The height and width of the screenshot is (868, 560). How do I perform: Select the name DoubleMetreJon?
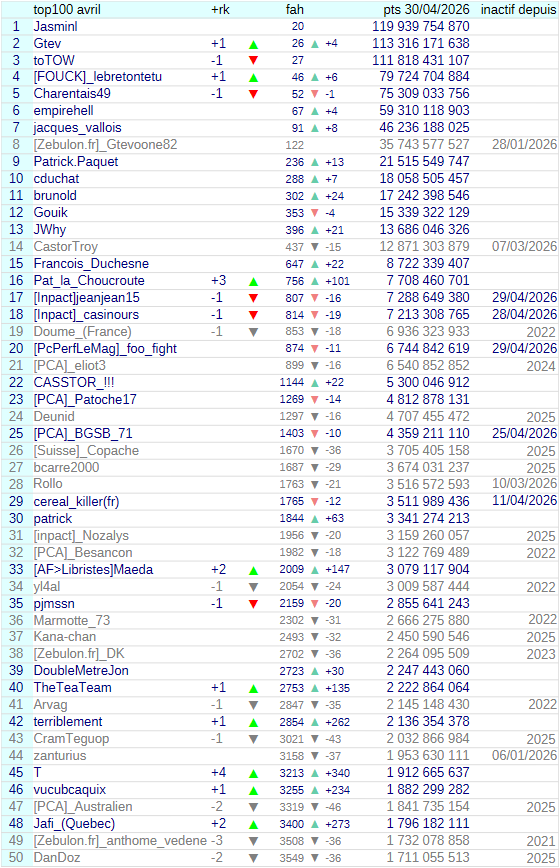click(81, 671)
